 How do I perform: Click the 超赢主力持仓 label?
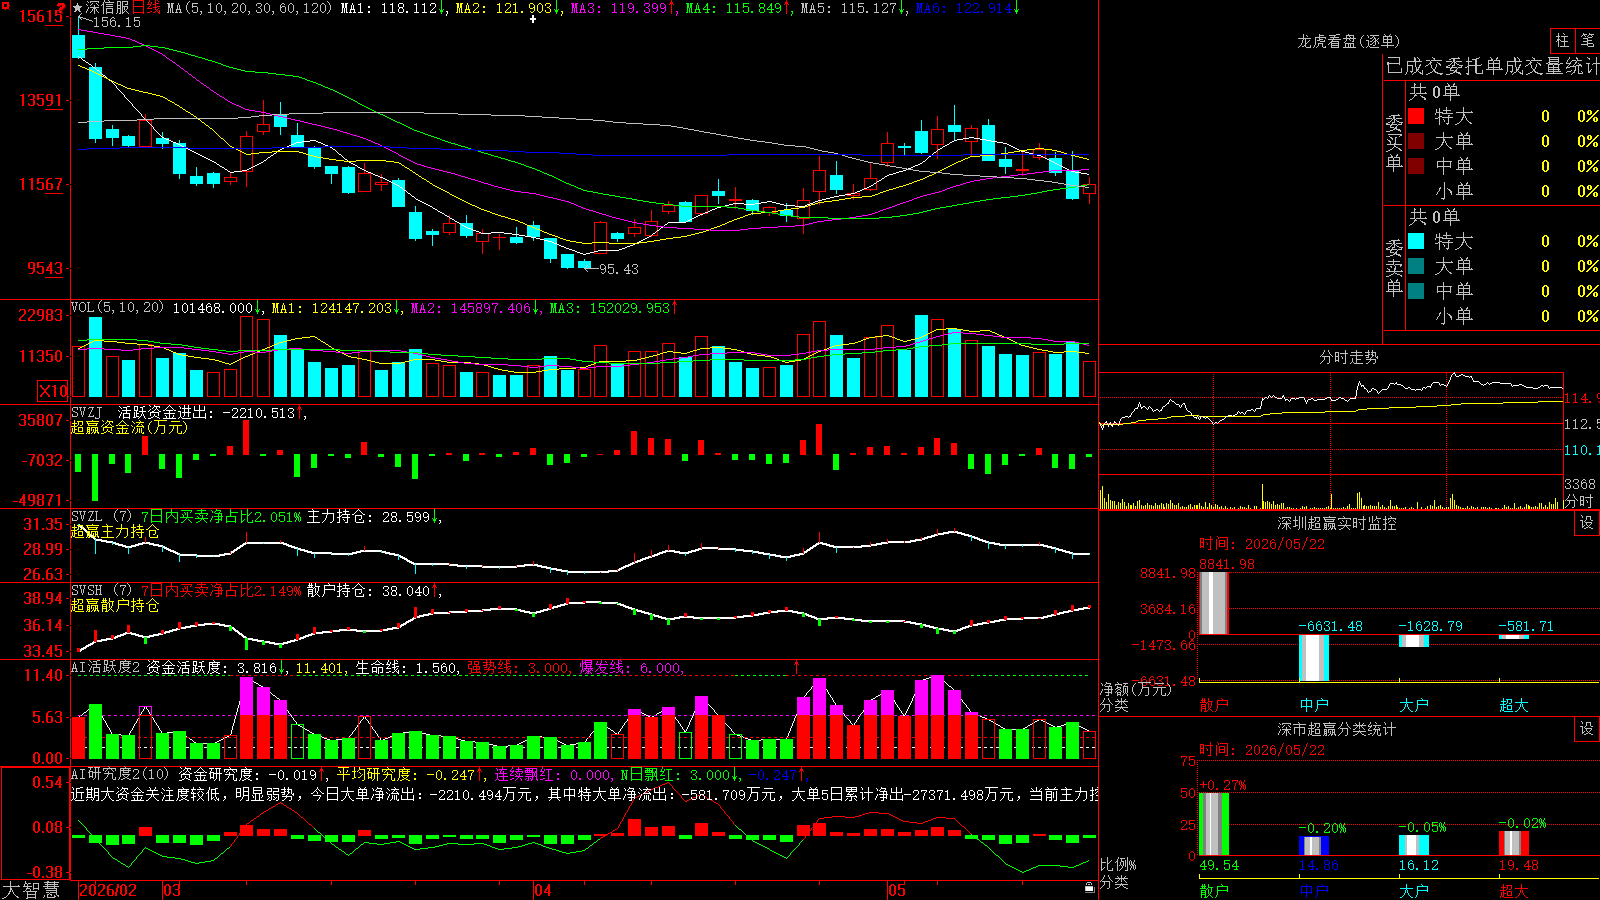(x=115, y=531)
